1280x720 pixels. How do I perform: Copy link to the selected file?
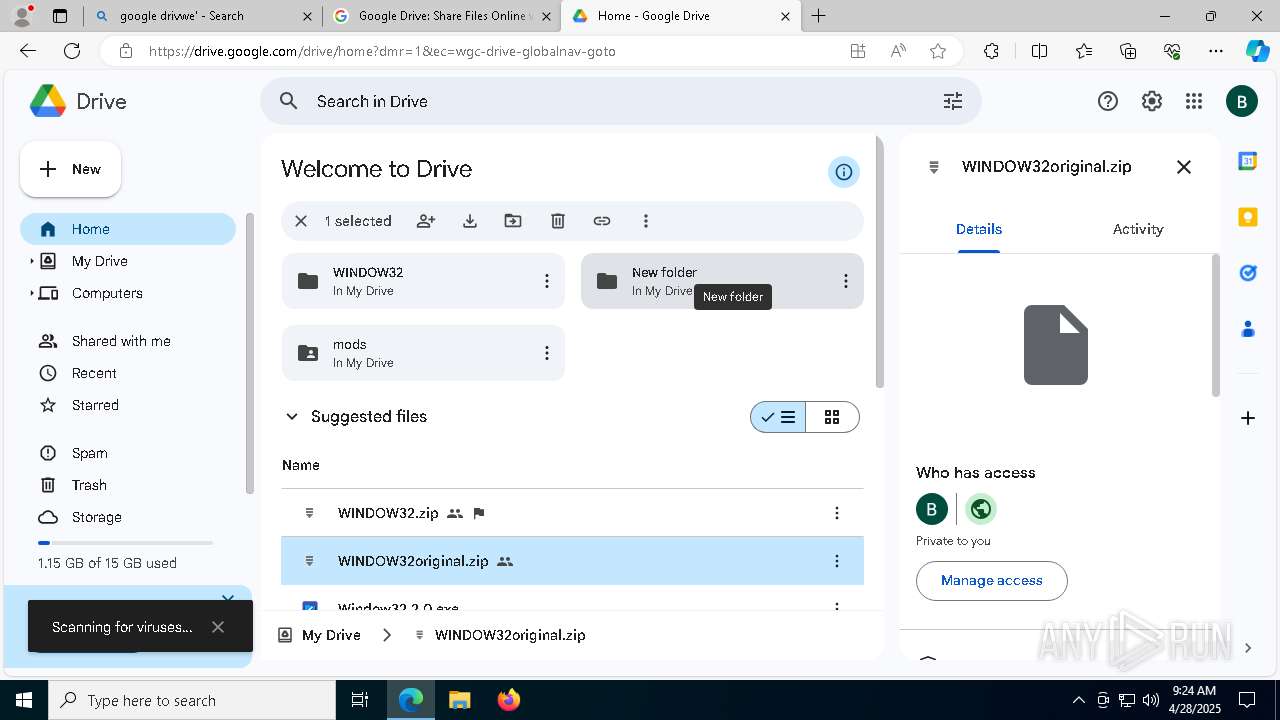point(602,221)
